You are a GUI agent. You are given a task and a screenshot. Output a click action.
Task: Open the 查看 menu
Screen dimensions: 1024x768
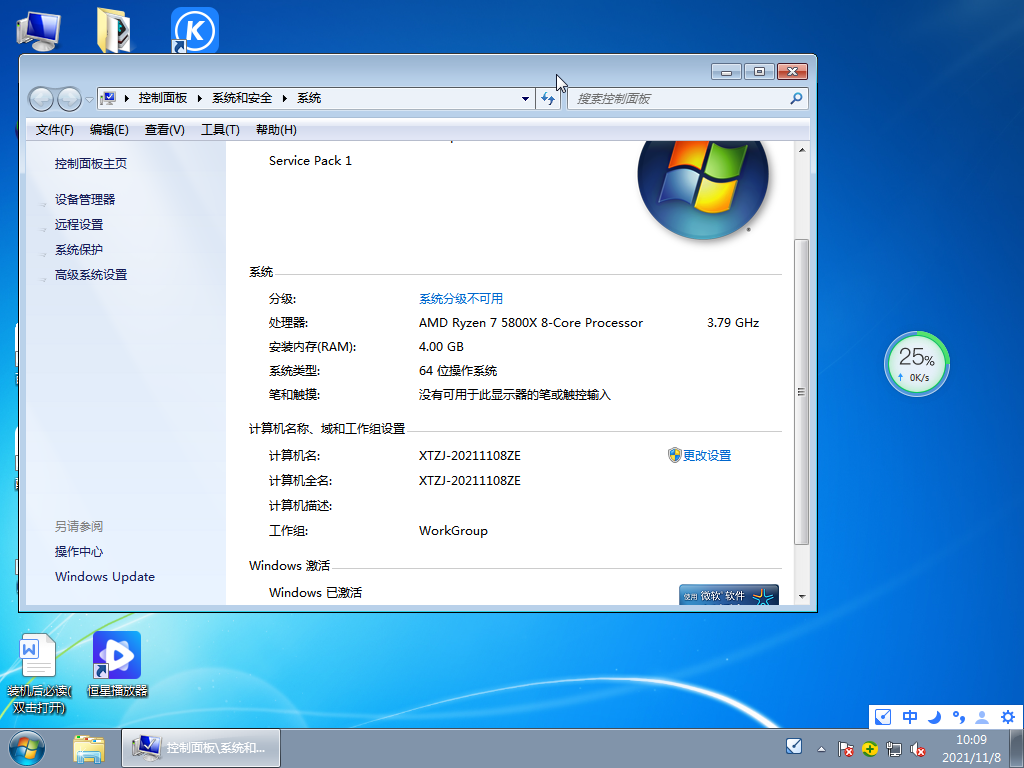click(x=163, y=129)
